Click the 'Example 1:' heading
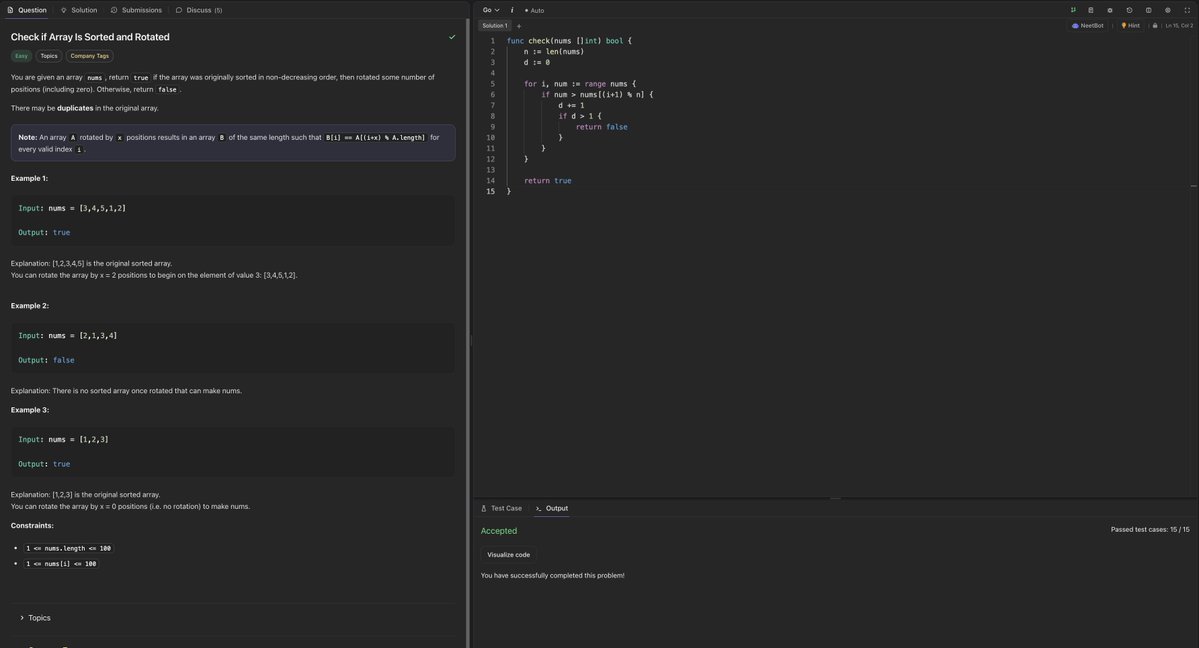This screenshot has width=1199, height=648. [x=29, y=178]
